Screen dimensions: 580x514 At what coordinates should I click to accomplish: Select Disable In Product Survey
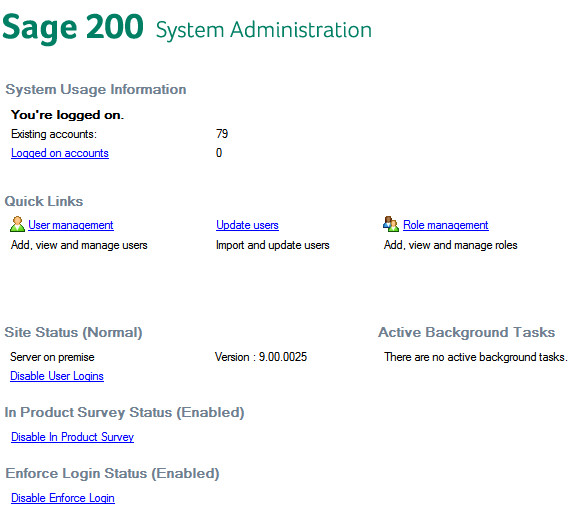tap(72, 437)
